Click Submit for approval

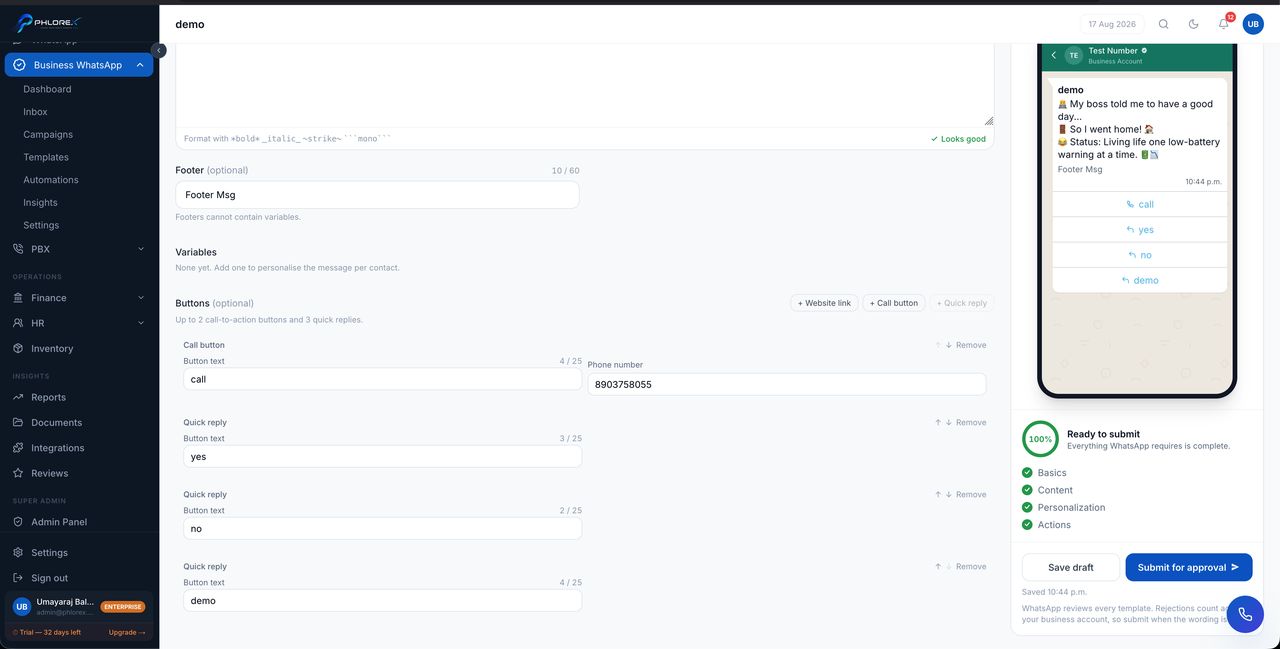tap(1189, 567)
